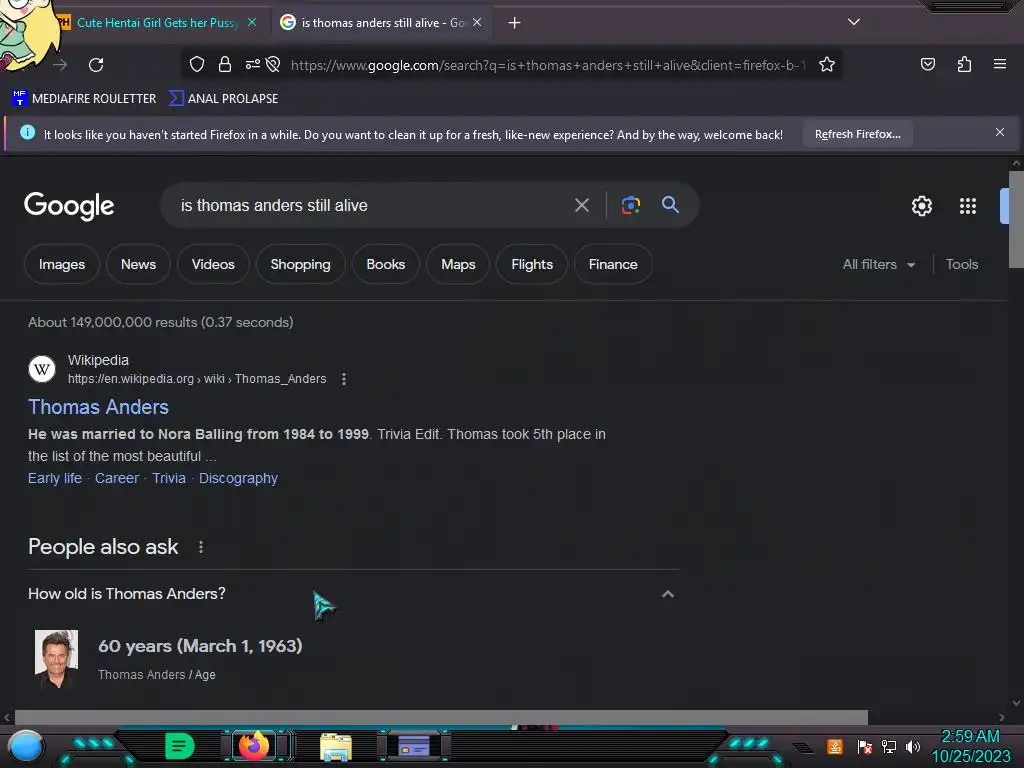Viewport: 1024px width, 768px height.
Task: Open Google quick settings gear
Action: [x=921, y=206]
